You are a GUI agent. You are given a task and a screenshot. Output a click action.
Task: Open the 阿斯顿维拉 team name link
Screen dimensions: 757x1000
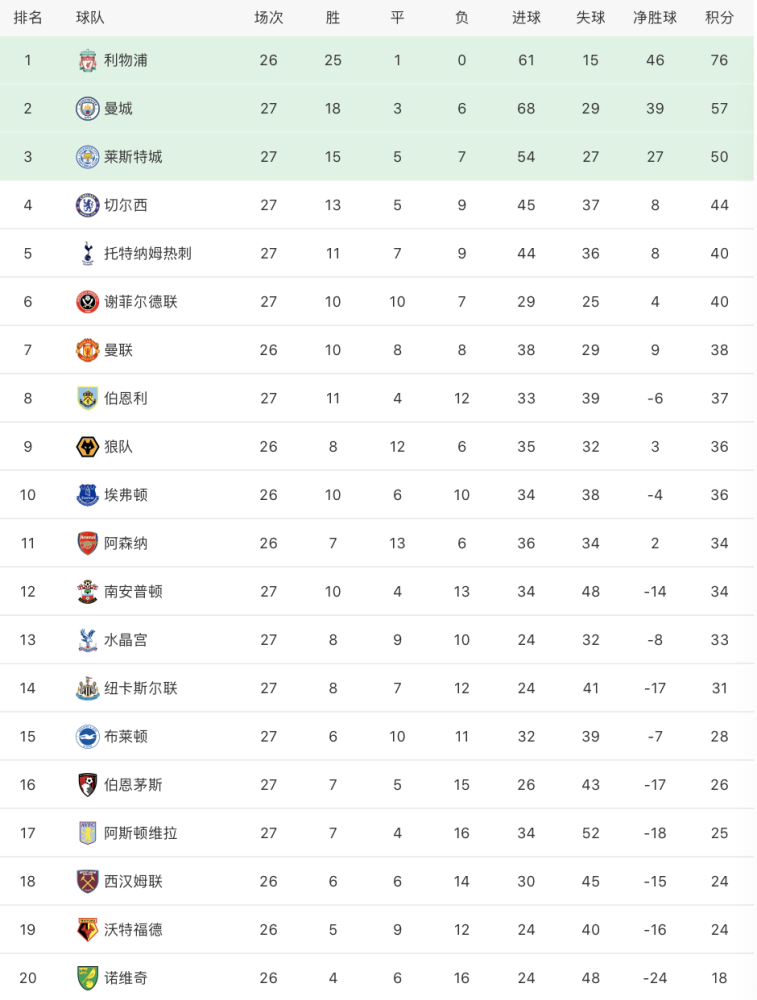(141, 833)
